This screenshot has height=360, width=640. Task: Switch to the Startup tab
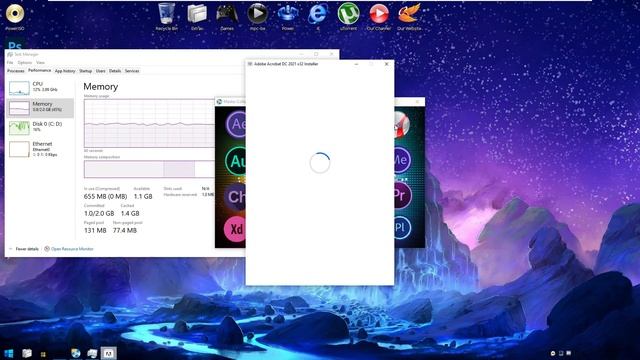[x=85, y=71]
